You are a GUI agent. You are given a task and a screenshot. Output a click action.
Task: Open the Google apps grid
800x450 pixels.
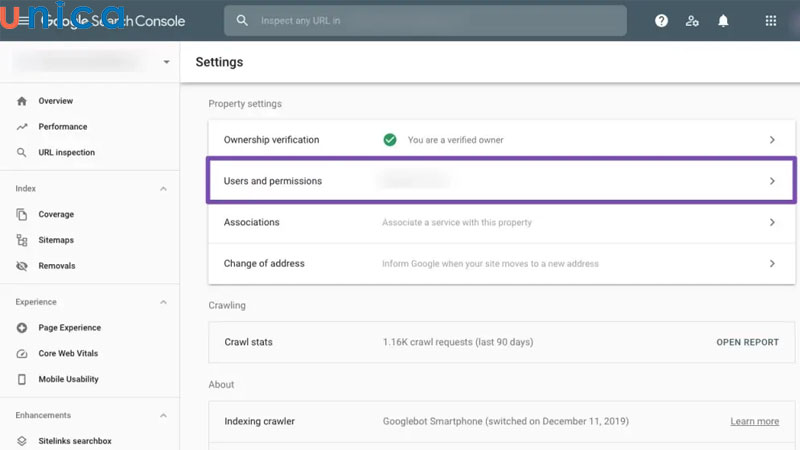(770, 21)
